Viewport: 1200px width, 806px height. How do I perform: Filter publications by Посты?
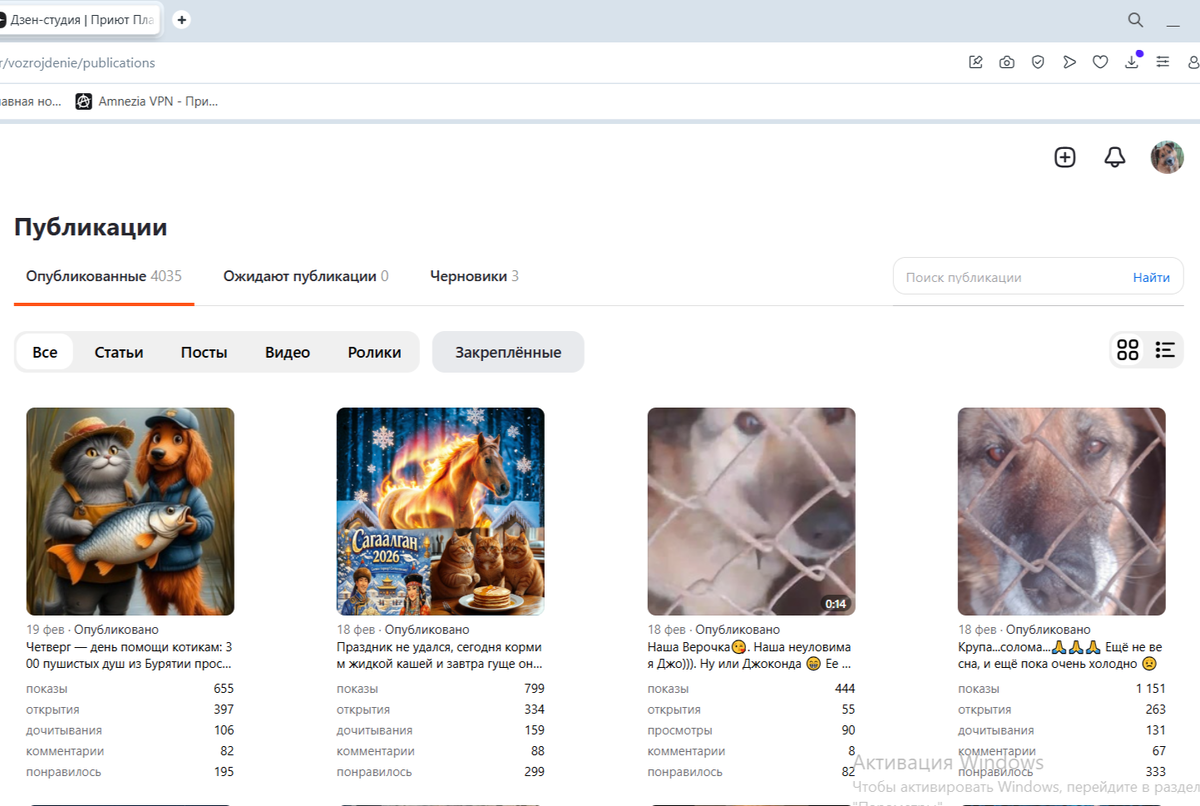click(204, 352)
